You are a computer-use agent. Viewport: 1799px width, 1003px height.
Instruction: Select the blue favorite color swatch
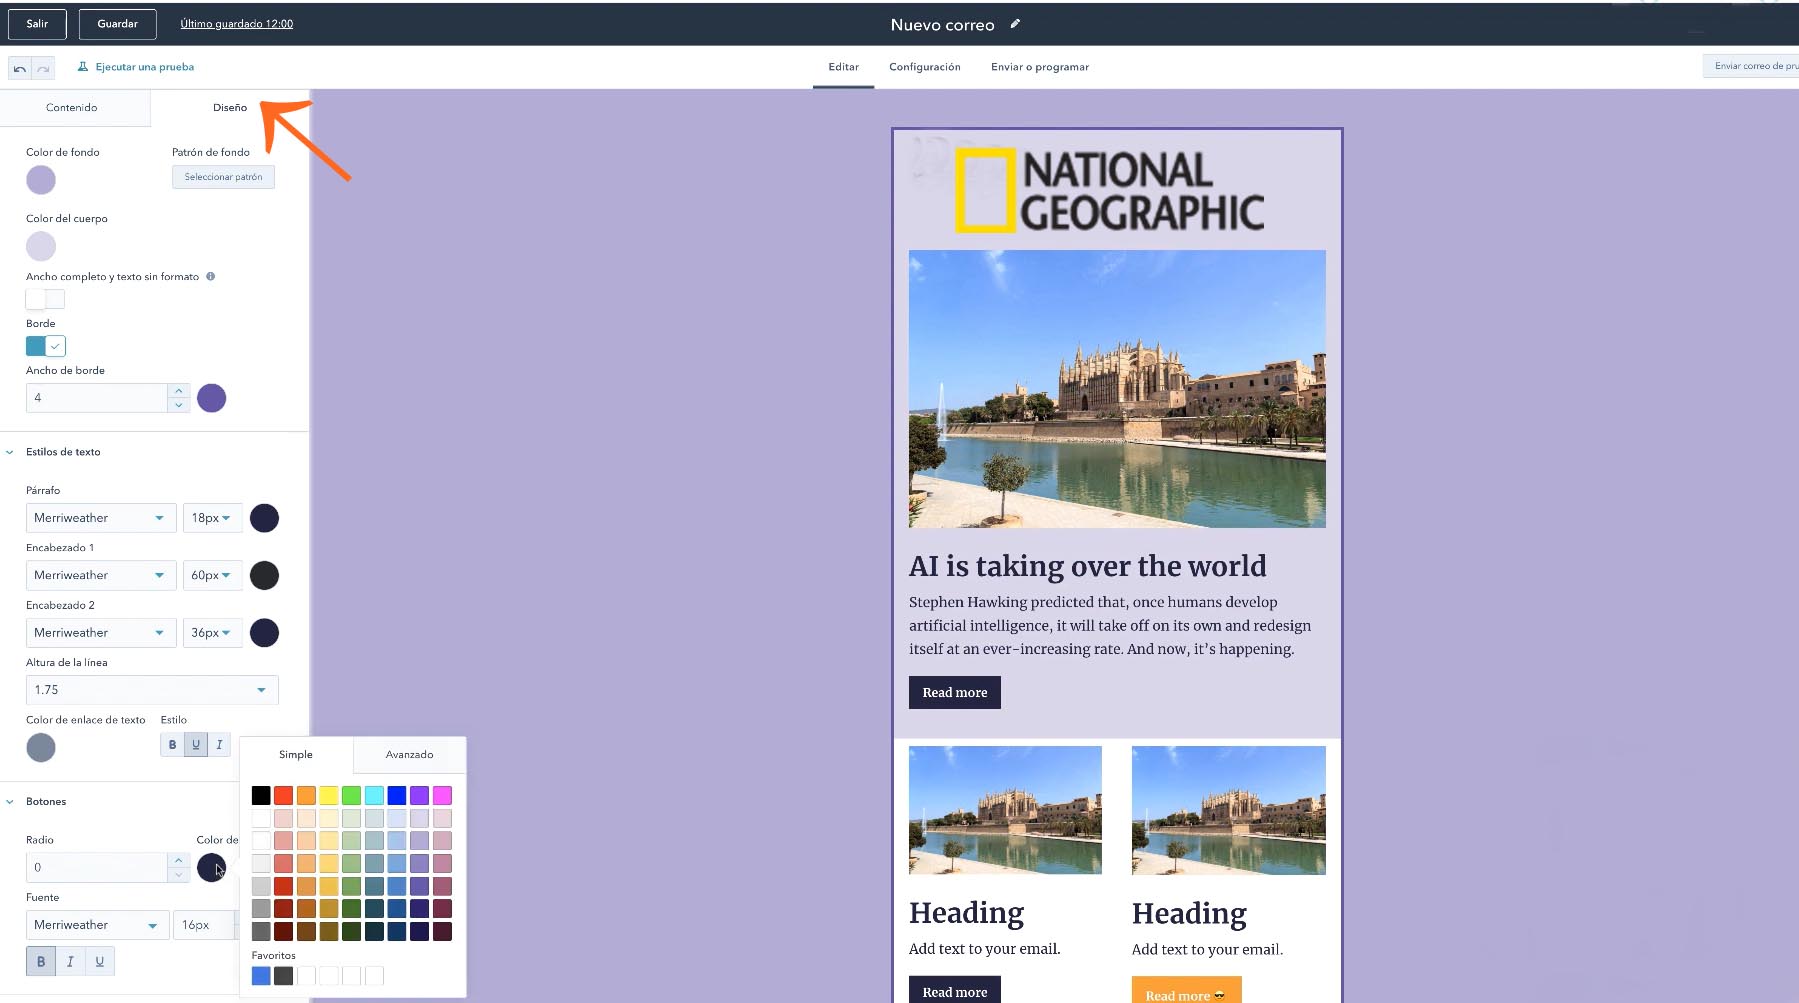[x=261, y=976]
